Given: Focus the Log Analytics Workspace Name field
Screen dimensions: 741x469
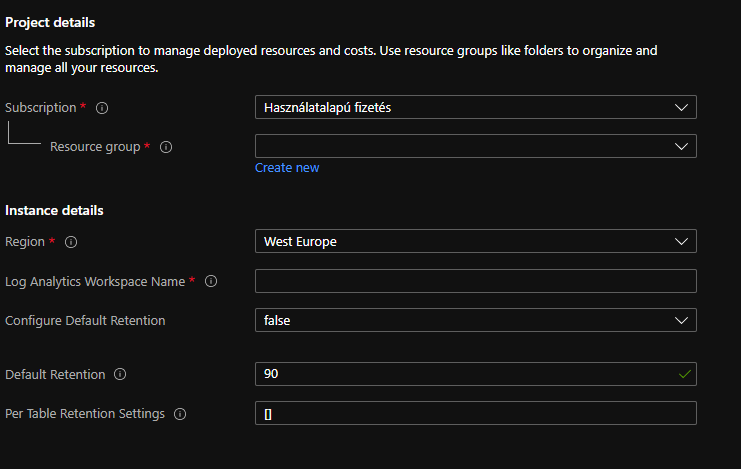Looking at the screenshot, I should tap(475, 281).
